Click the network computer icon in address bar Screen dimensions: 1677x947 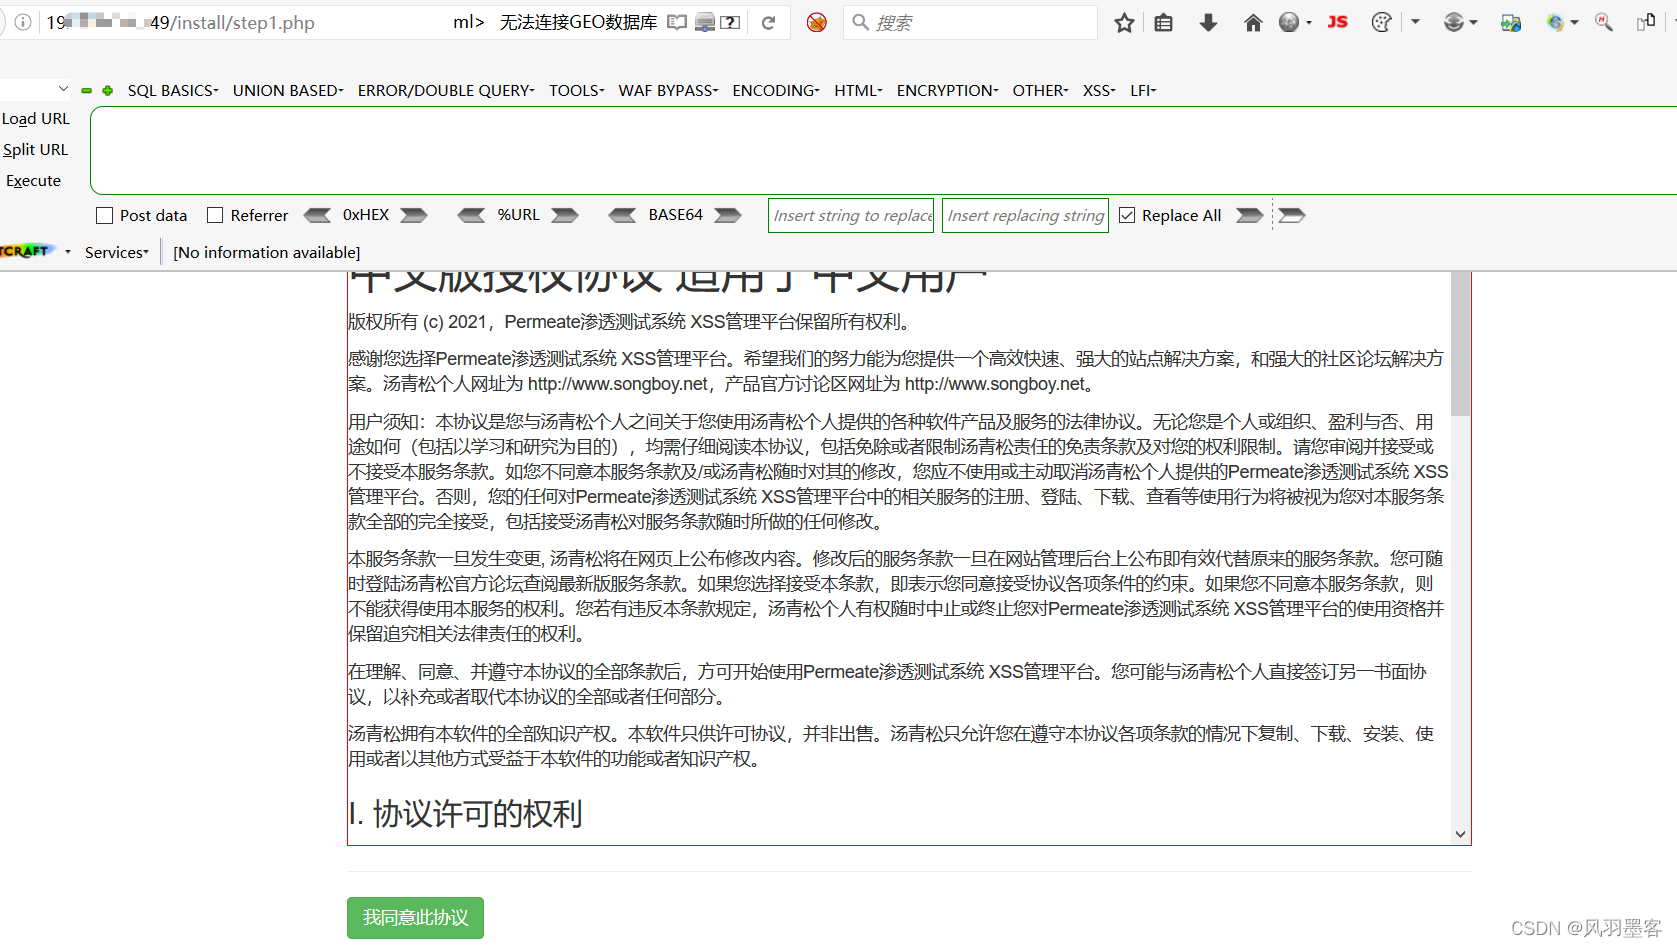704,22
